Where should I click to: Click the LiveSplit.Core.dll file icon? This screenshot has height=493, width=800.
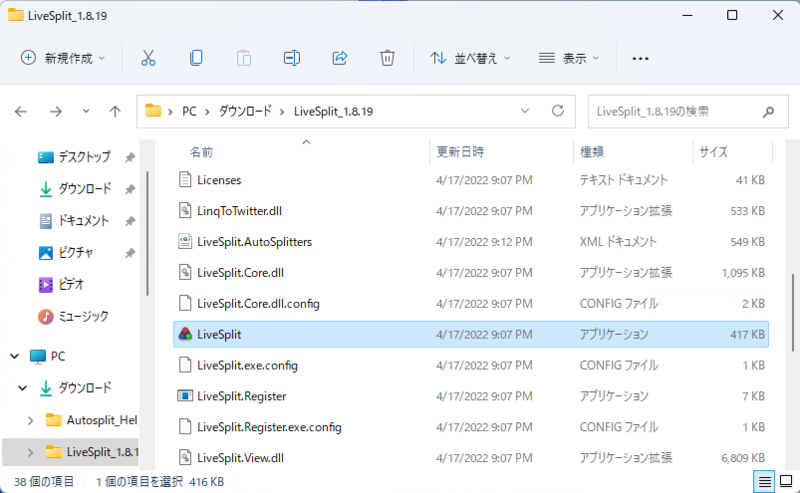[x=185, y=273]
